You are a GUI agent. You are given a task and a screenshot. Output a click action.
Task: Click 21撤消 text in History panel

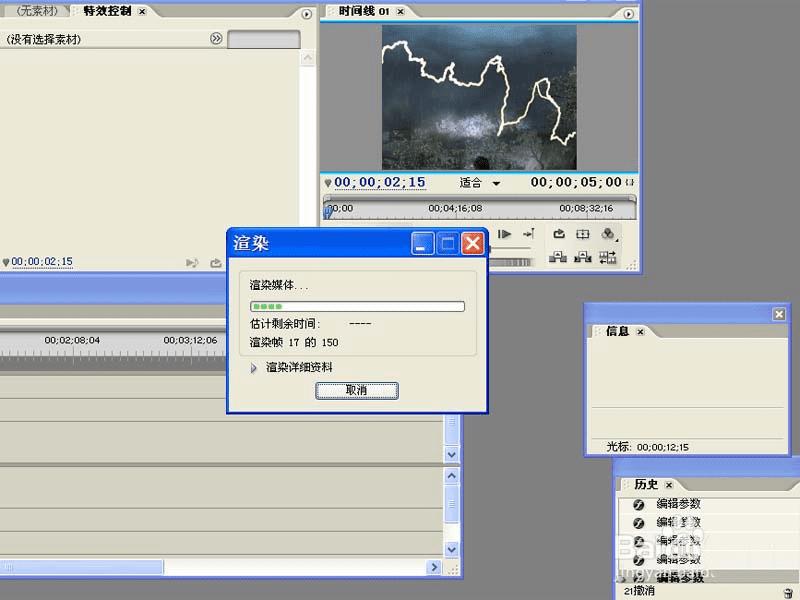pos(639,591)
